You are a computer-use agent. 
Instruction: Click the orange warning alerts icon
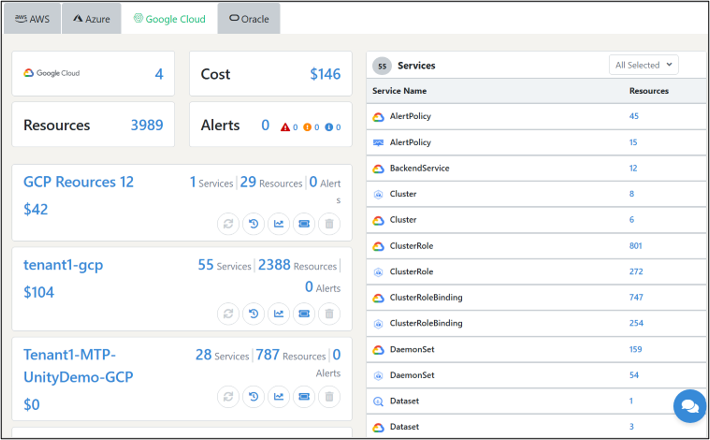[x=307, y=127]
